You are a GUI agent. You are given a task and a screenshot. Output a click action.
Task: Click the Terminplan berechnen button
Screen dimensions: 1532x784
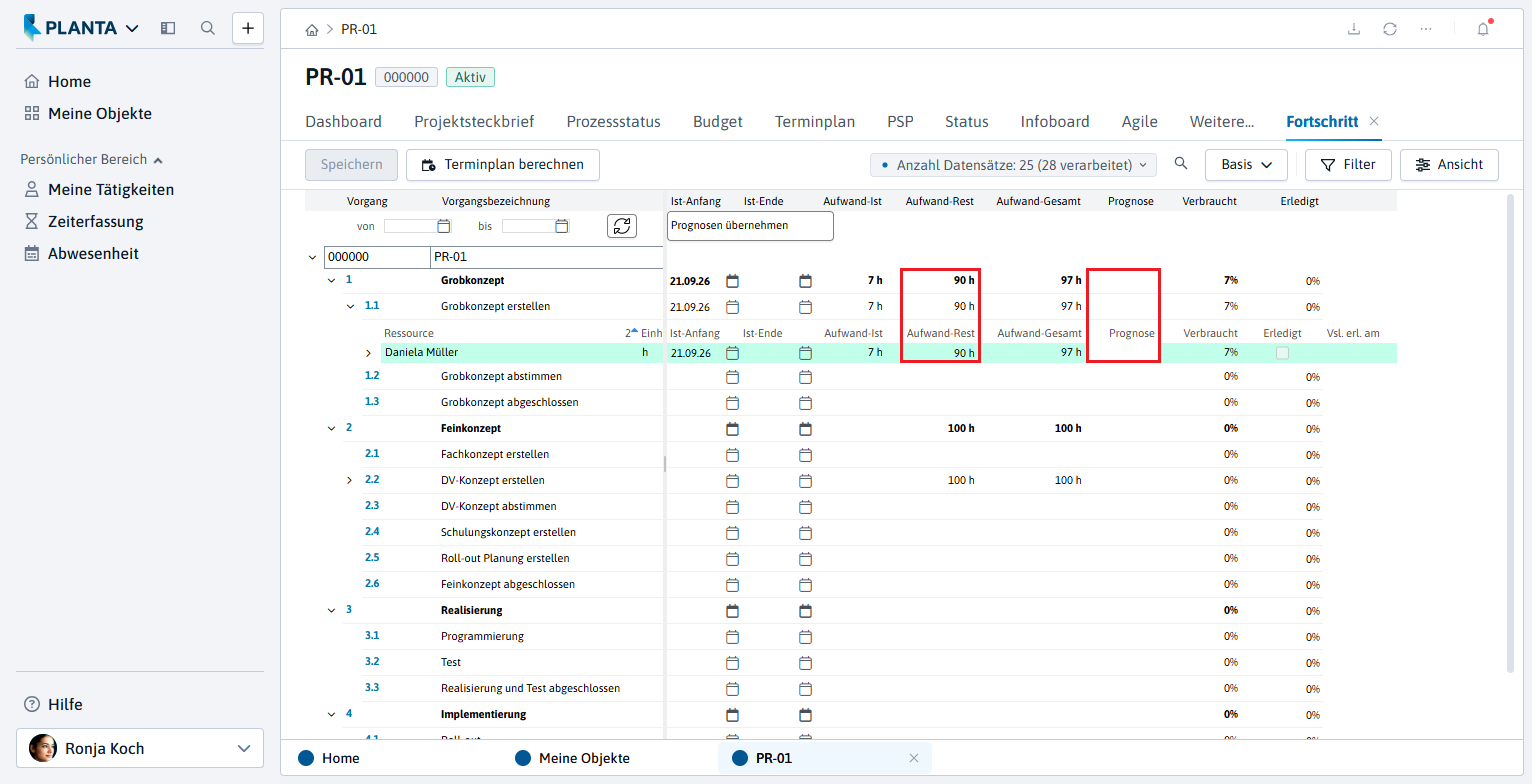click(x=502, y=165)
